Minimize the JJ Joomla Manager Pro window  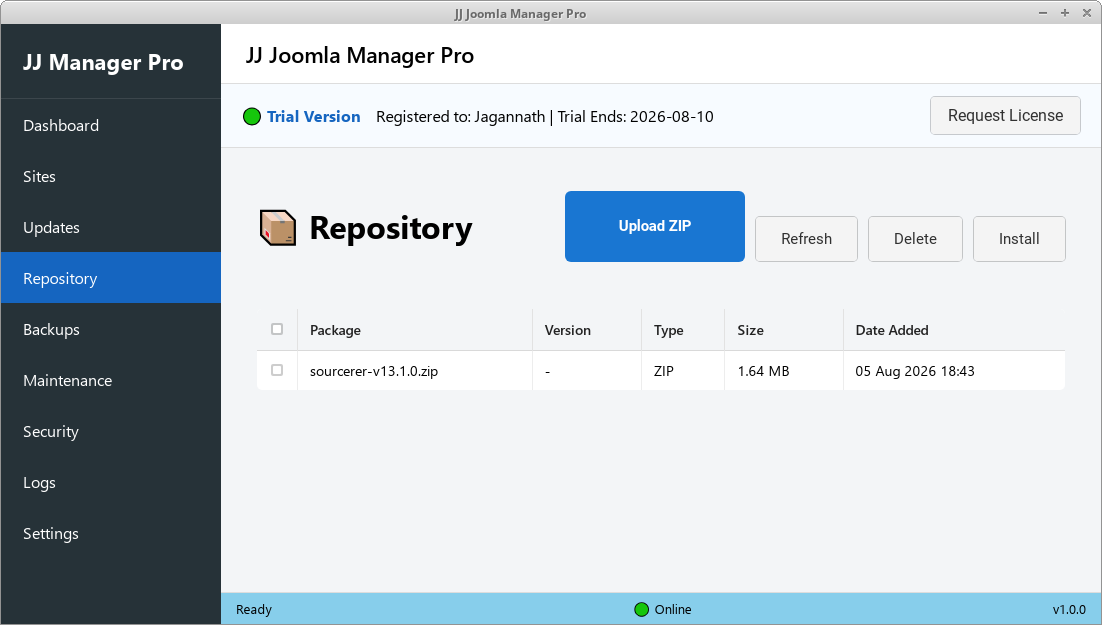pos(1043,13)
